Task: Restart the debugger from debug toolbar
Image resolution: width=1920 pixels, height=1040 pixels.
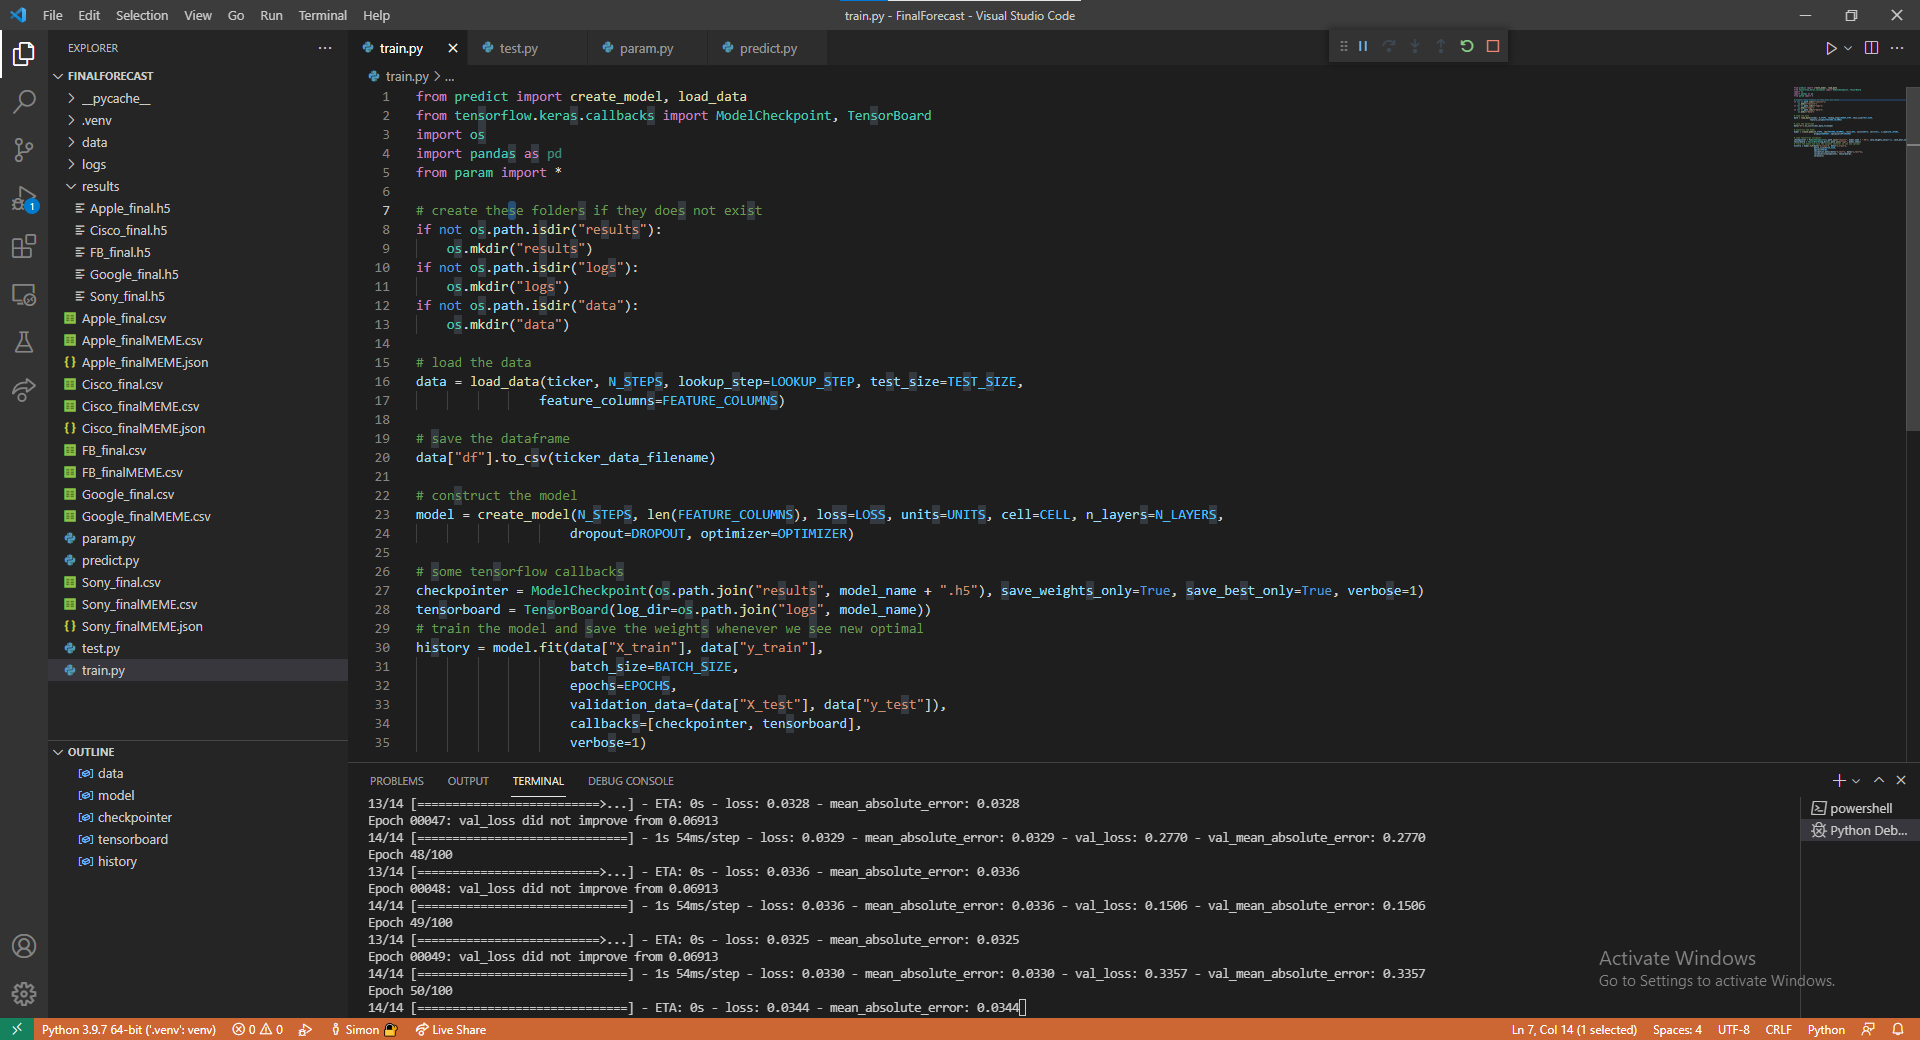Action: (x=1467, y=47)
